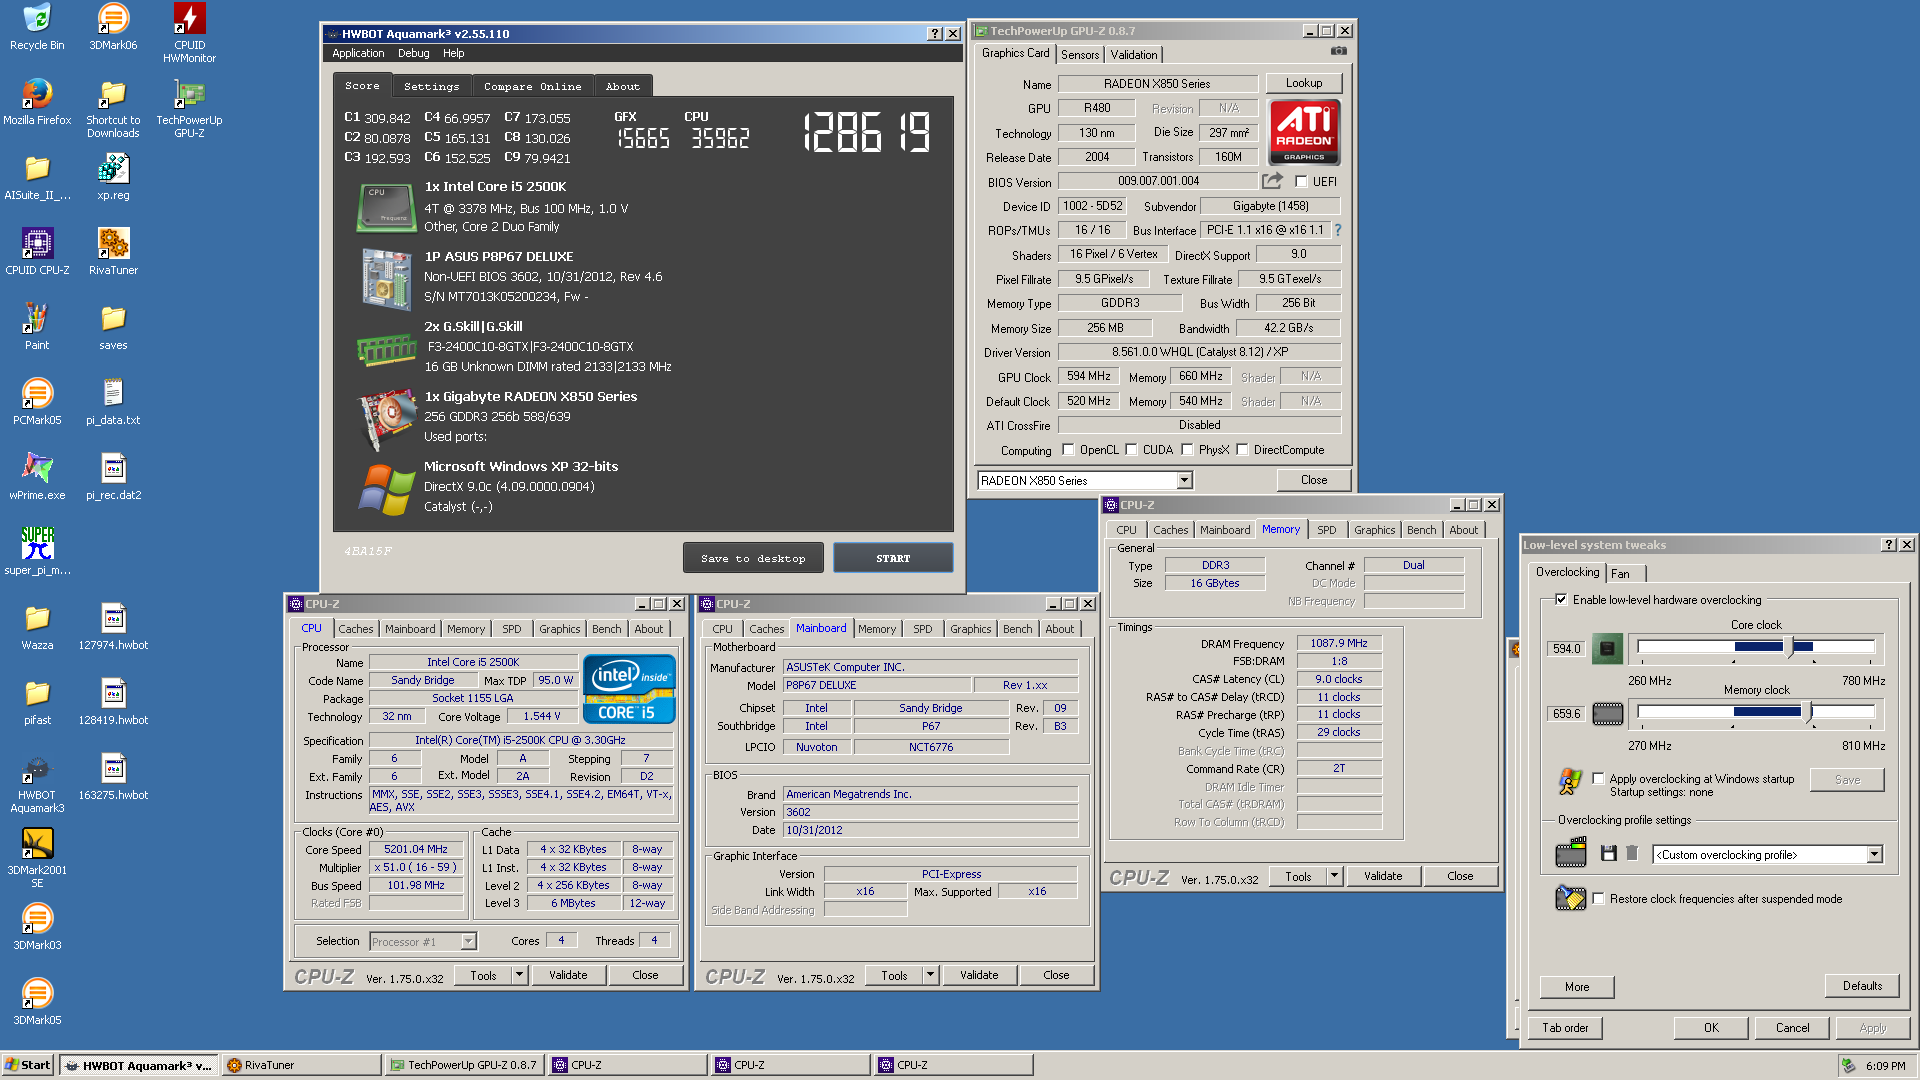Viewport: 1920px width, 1080px height.
Task: Open Shortcut to Downloads folder
Action: (113, 109)
